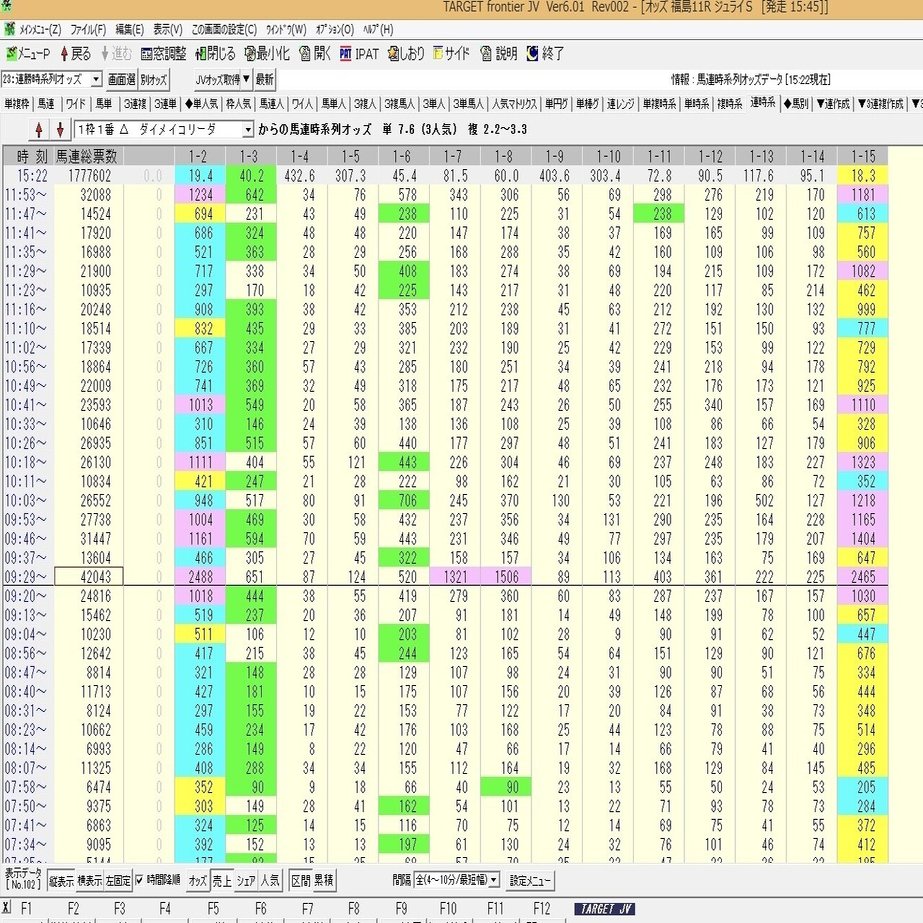Image resolution: width=923 pixels, height=923 pixels.
Task: Select next horse with down arrow
Action: pyautogui.click(x=59, y=130)
